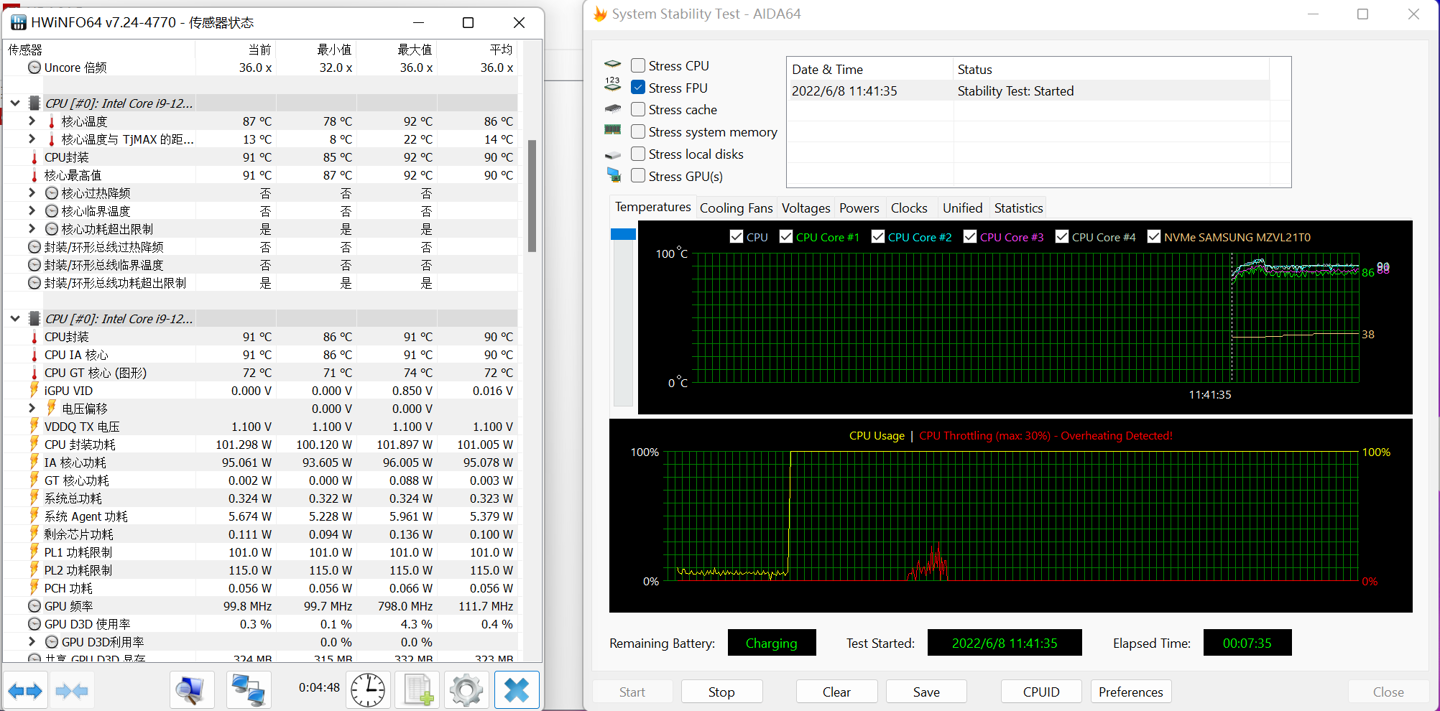Click the blue X close sensors button
The height and width of the screenshot is (711, 1440).
(516, 690)
